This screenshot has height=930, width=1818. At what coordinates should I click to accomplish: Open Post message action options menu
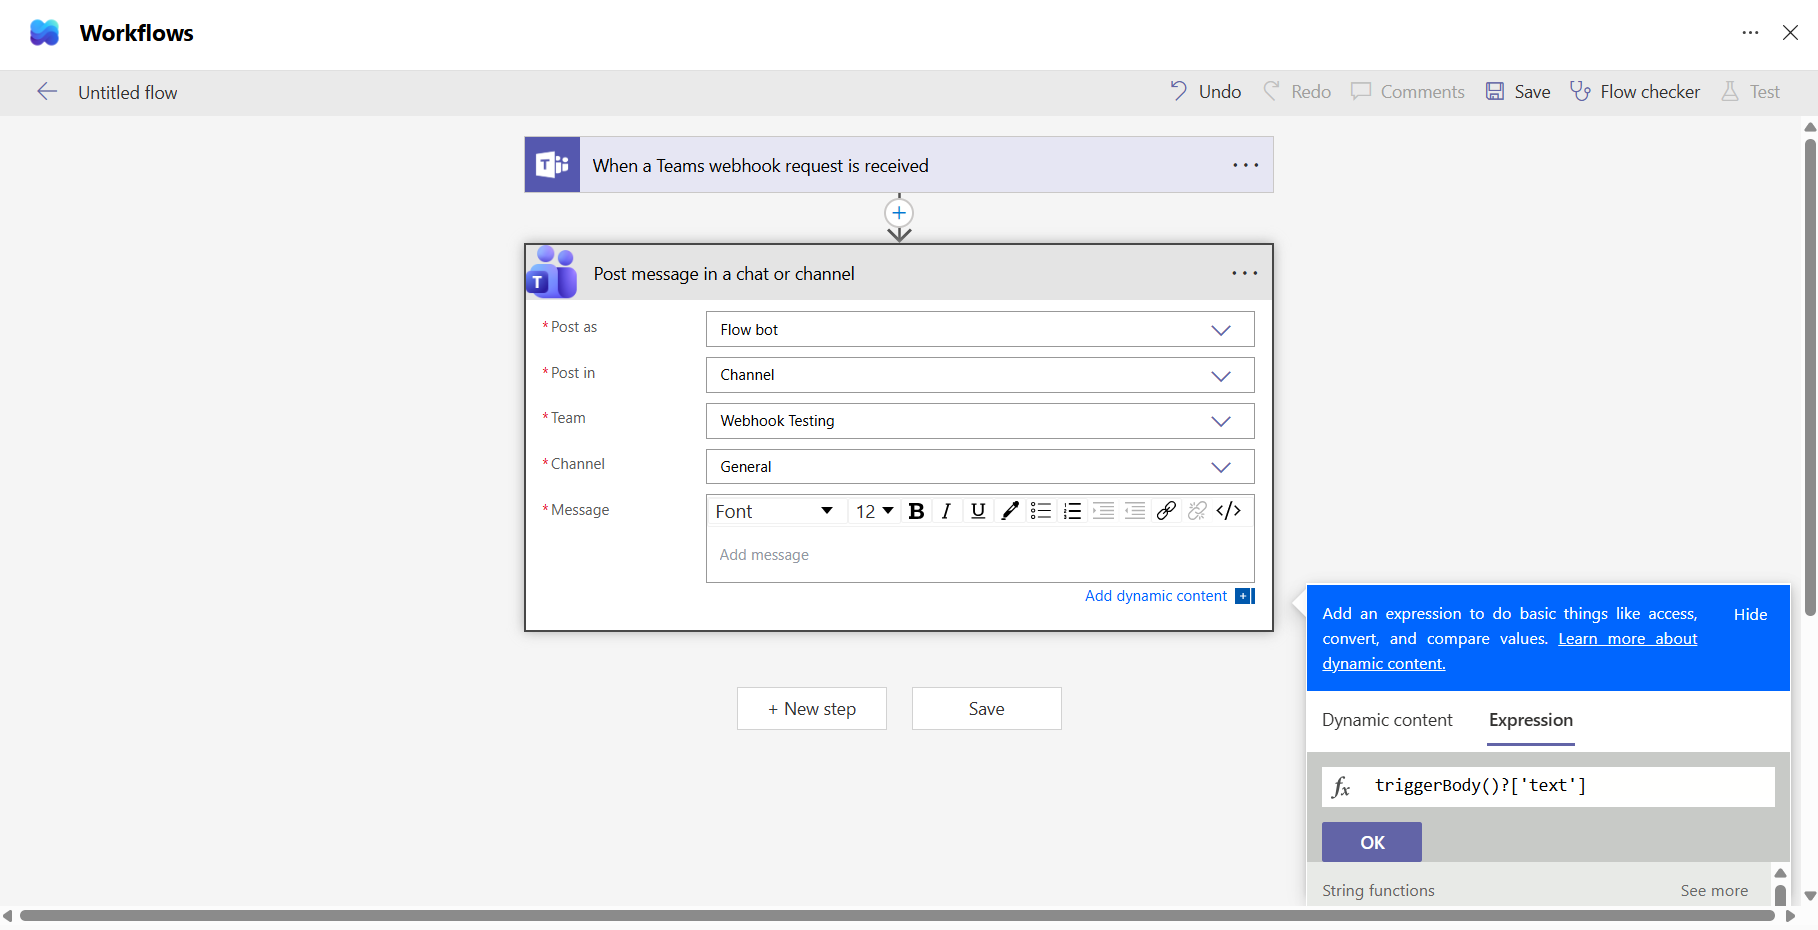[1245, 273]
